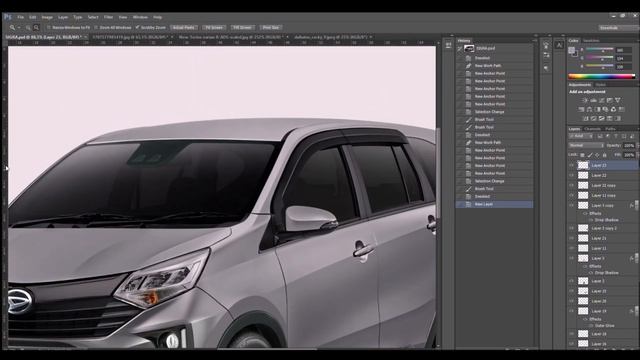Click the Print Size button
This screenshot has width=640, height=360.
tap(271, 27)
